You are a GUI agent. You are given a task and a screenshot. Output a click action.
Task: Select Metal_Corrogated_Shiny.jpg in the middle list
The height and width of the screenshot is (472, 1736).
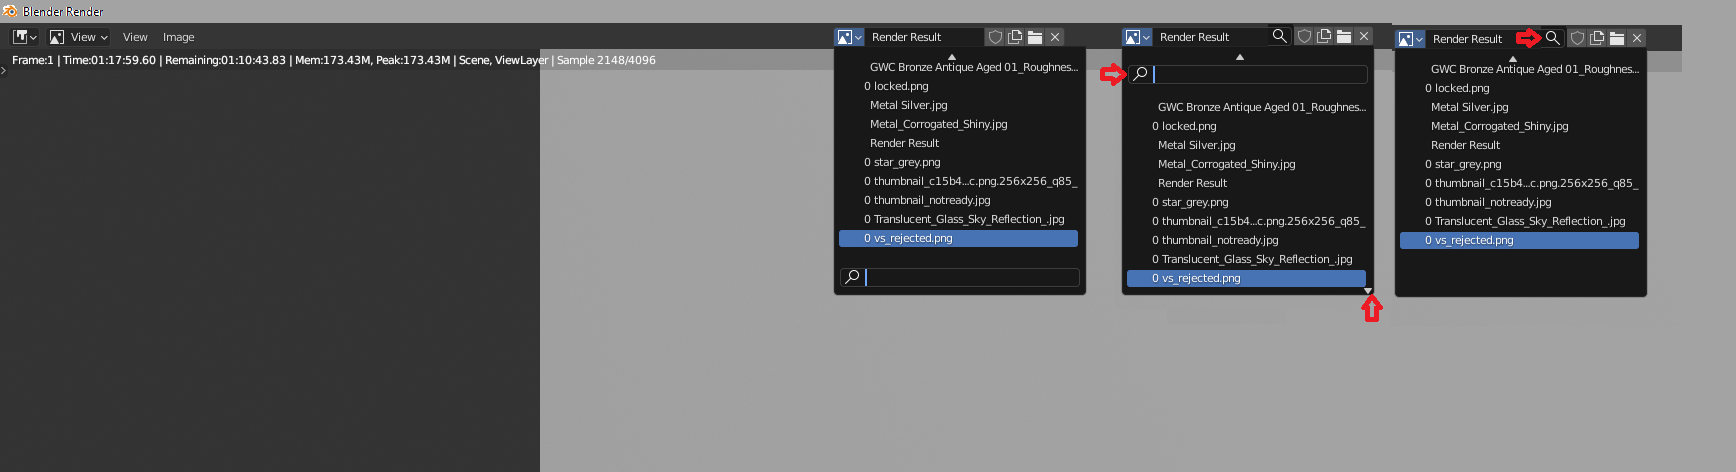[x=1247, y=164]
